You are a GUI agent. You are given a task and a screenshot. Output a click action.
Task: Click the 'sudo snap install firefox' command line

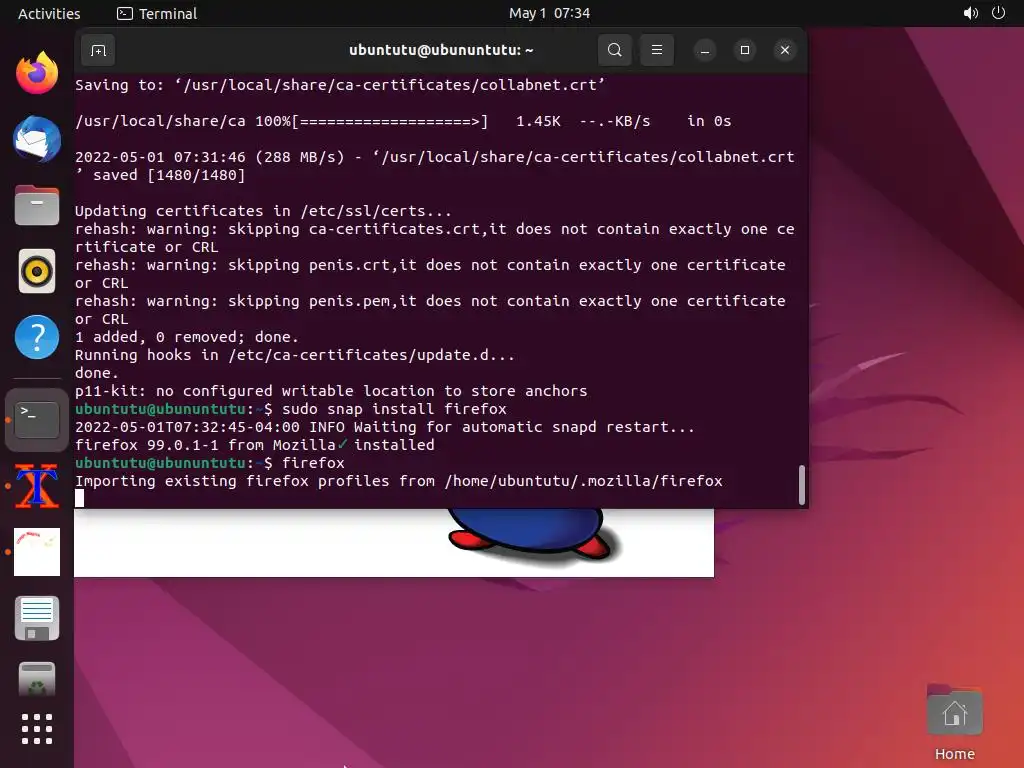[291, 409]
